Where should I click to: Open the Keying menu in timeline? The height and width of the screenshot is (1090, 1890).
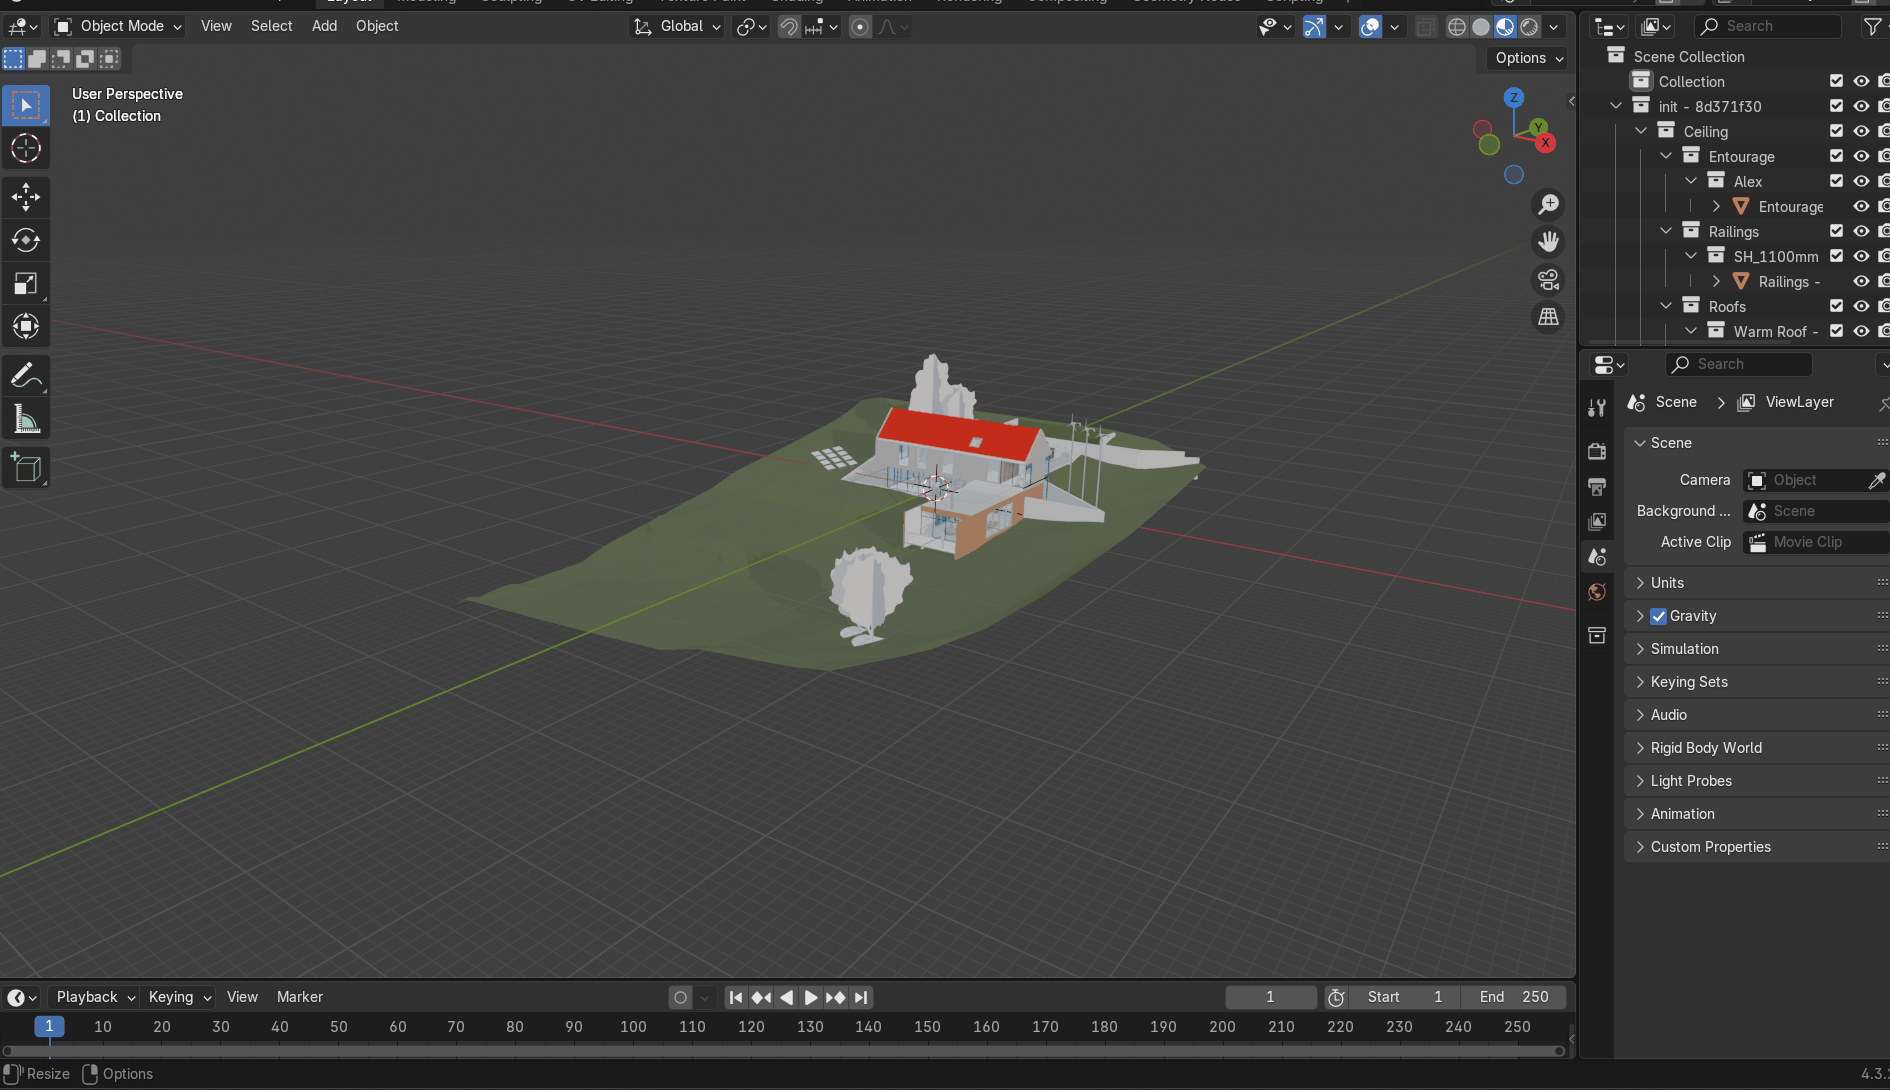[179, 997]
